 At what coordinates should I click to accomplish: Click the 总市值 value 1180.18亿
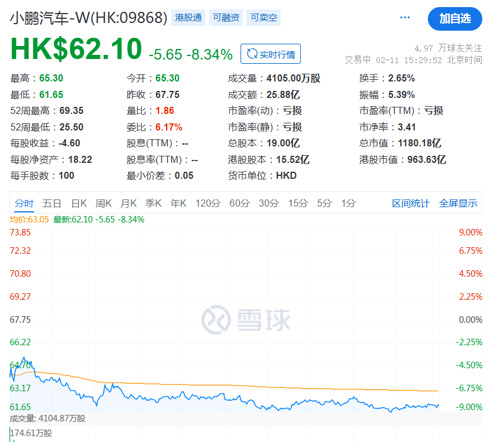click(x=419, y=143)
